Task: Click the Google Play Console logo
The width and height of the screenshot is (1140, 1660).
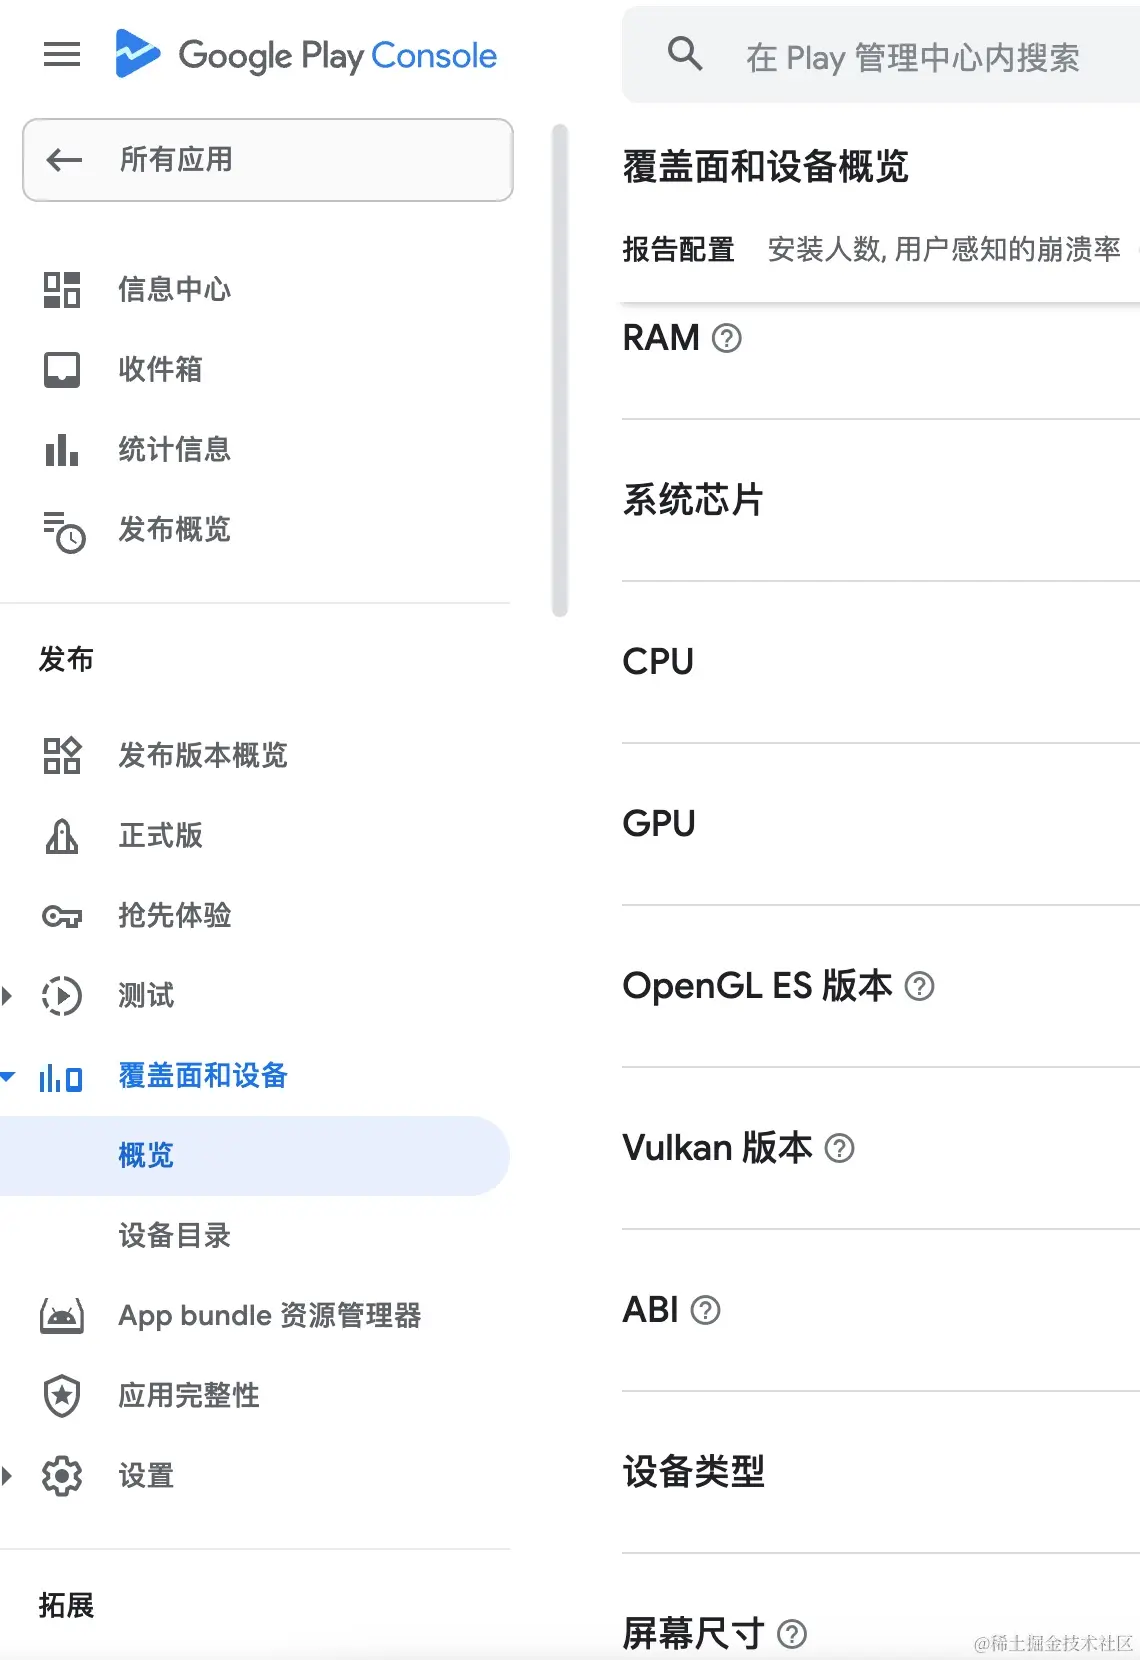Action: 306,55
